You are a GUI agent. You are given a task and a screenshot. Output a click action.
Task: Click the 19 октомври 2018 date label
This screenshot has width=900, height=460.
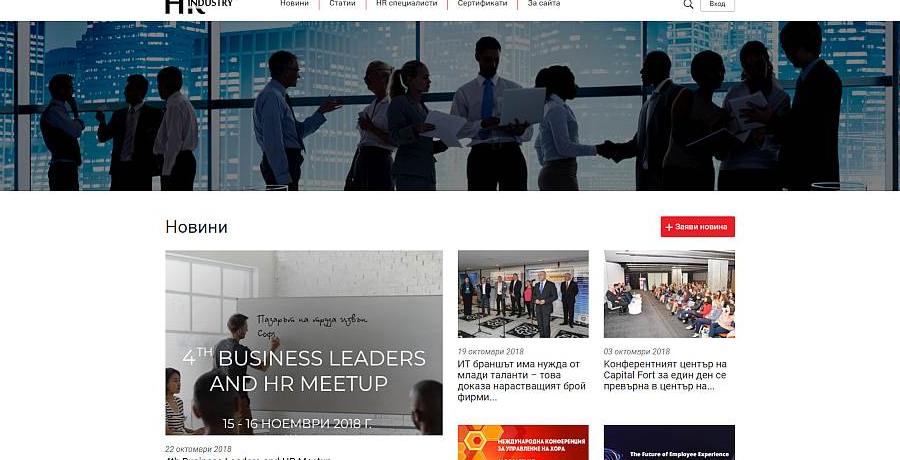[x=491, y=351]
